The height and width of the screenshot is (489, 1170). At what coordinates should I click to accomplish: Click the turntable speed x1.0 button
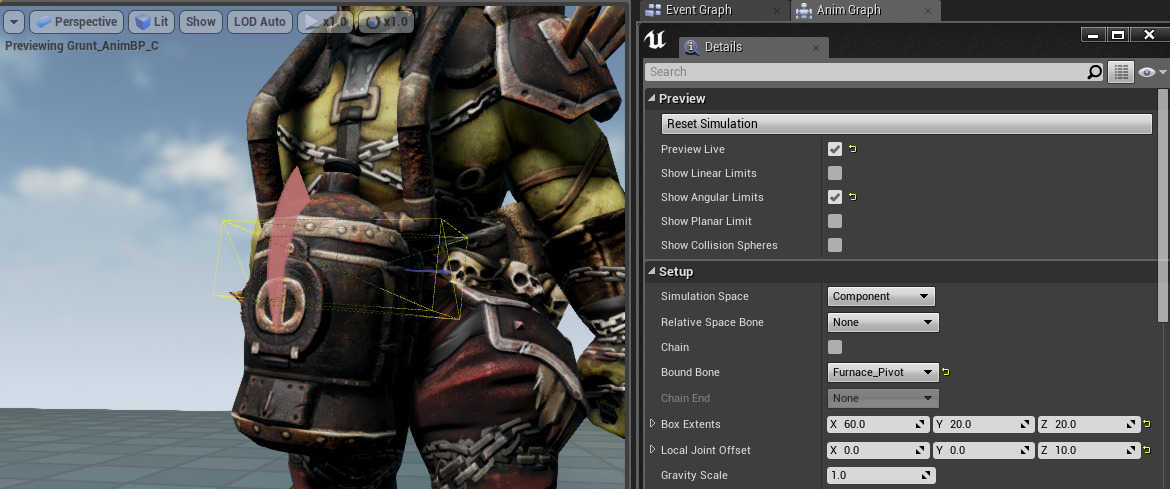386,22
